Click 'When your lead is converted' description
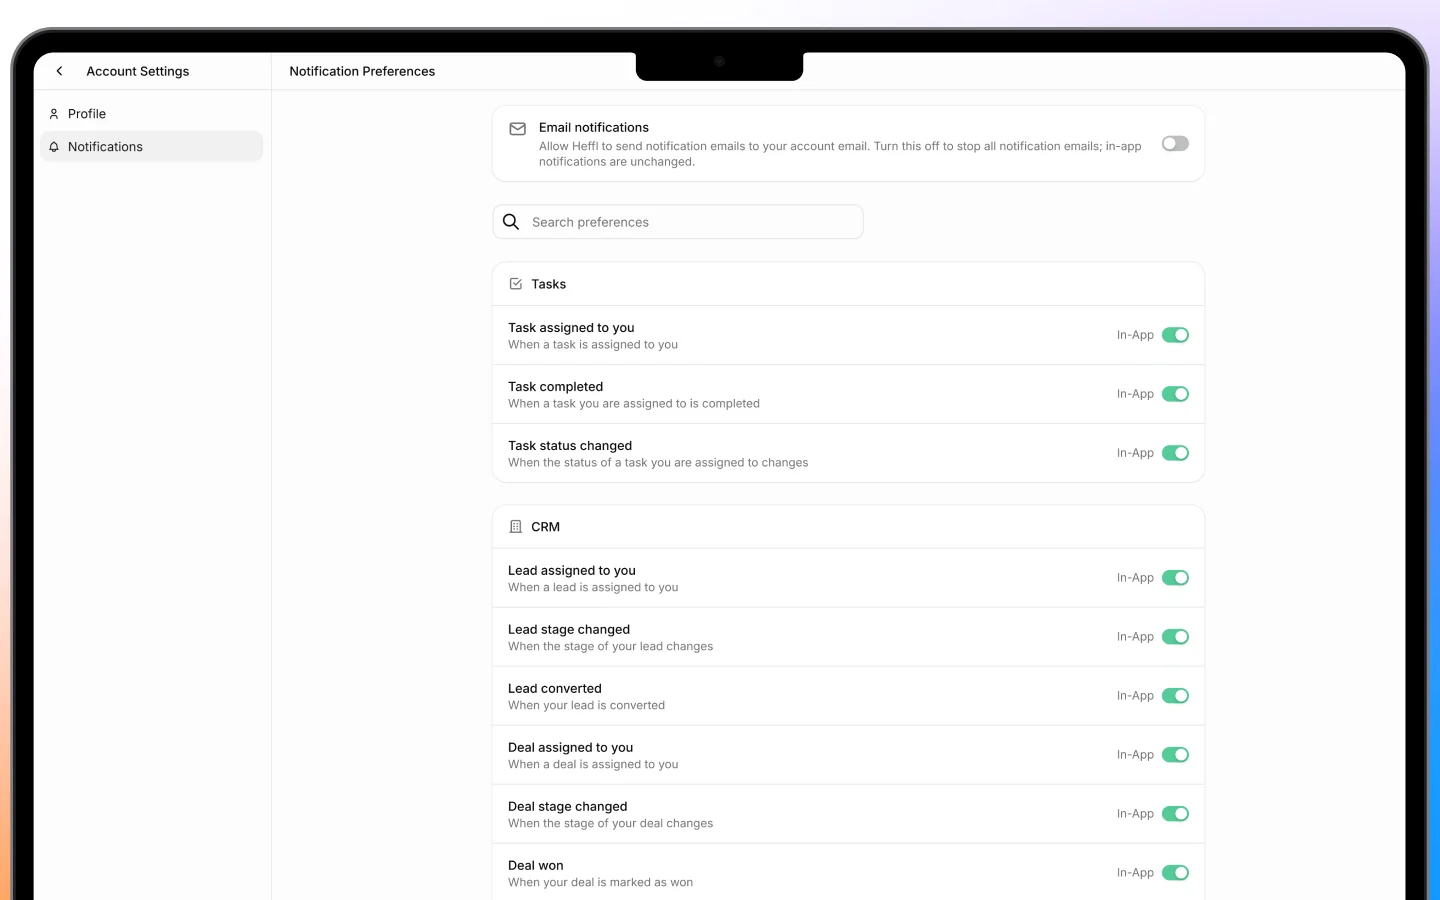The width and height of the screenshot is (1440, 900). (586, 706)
